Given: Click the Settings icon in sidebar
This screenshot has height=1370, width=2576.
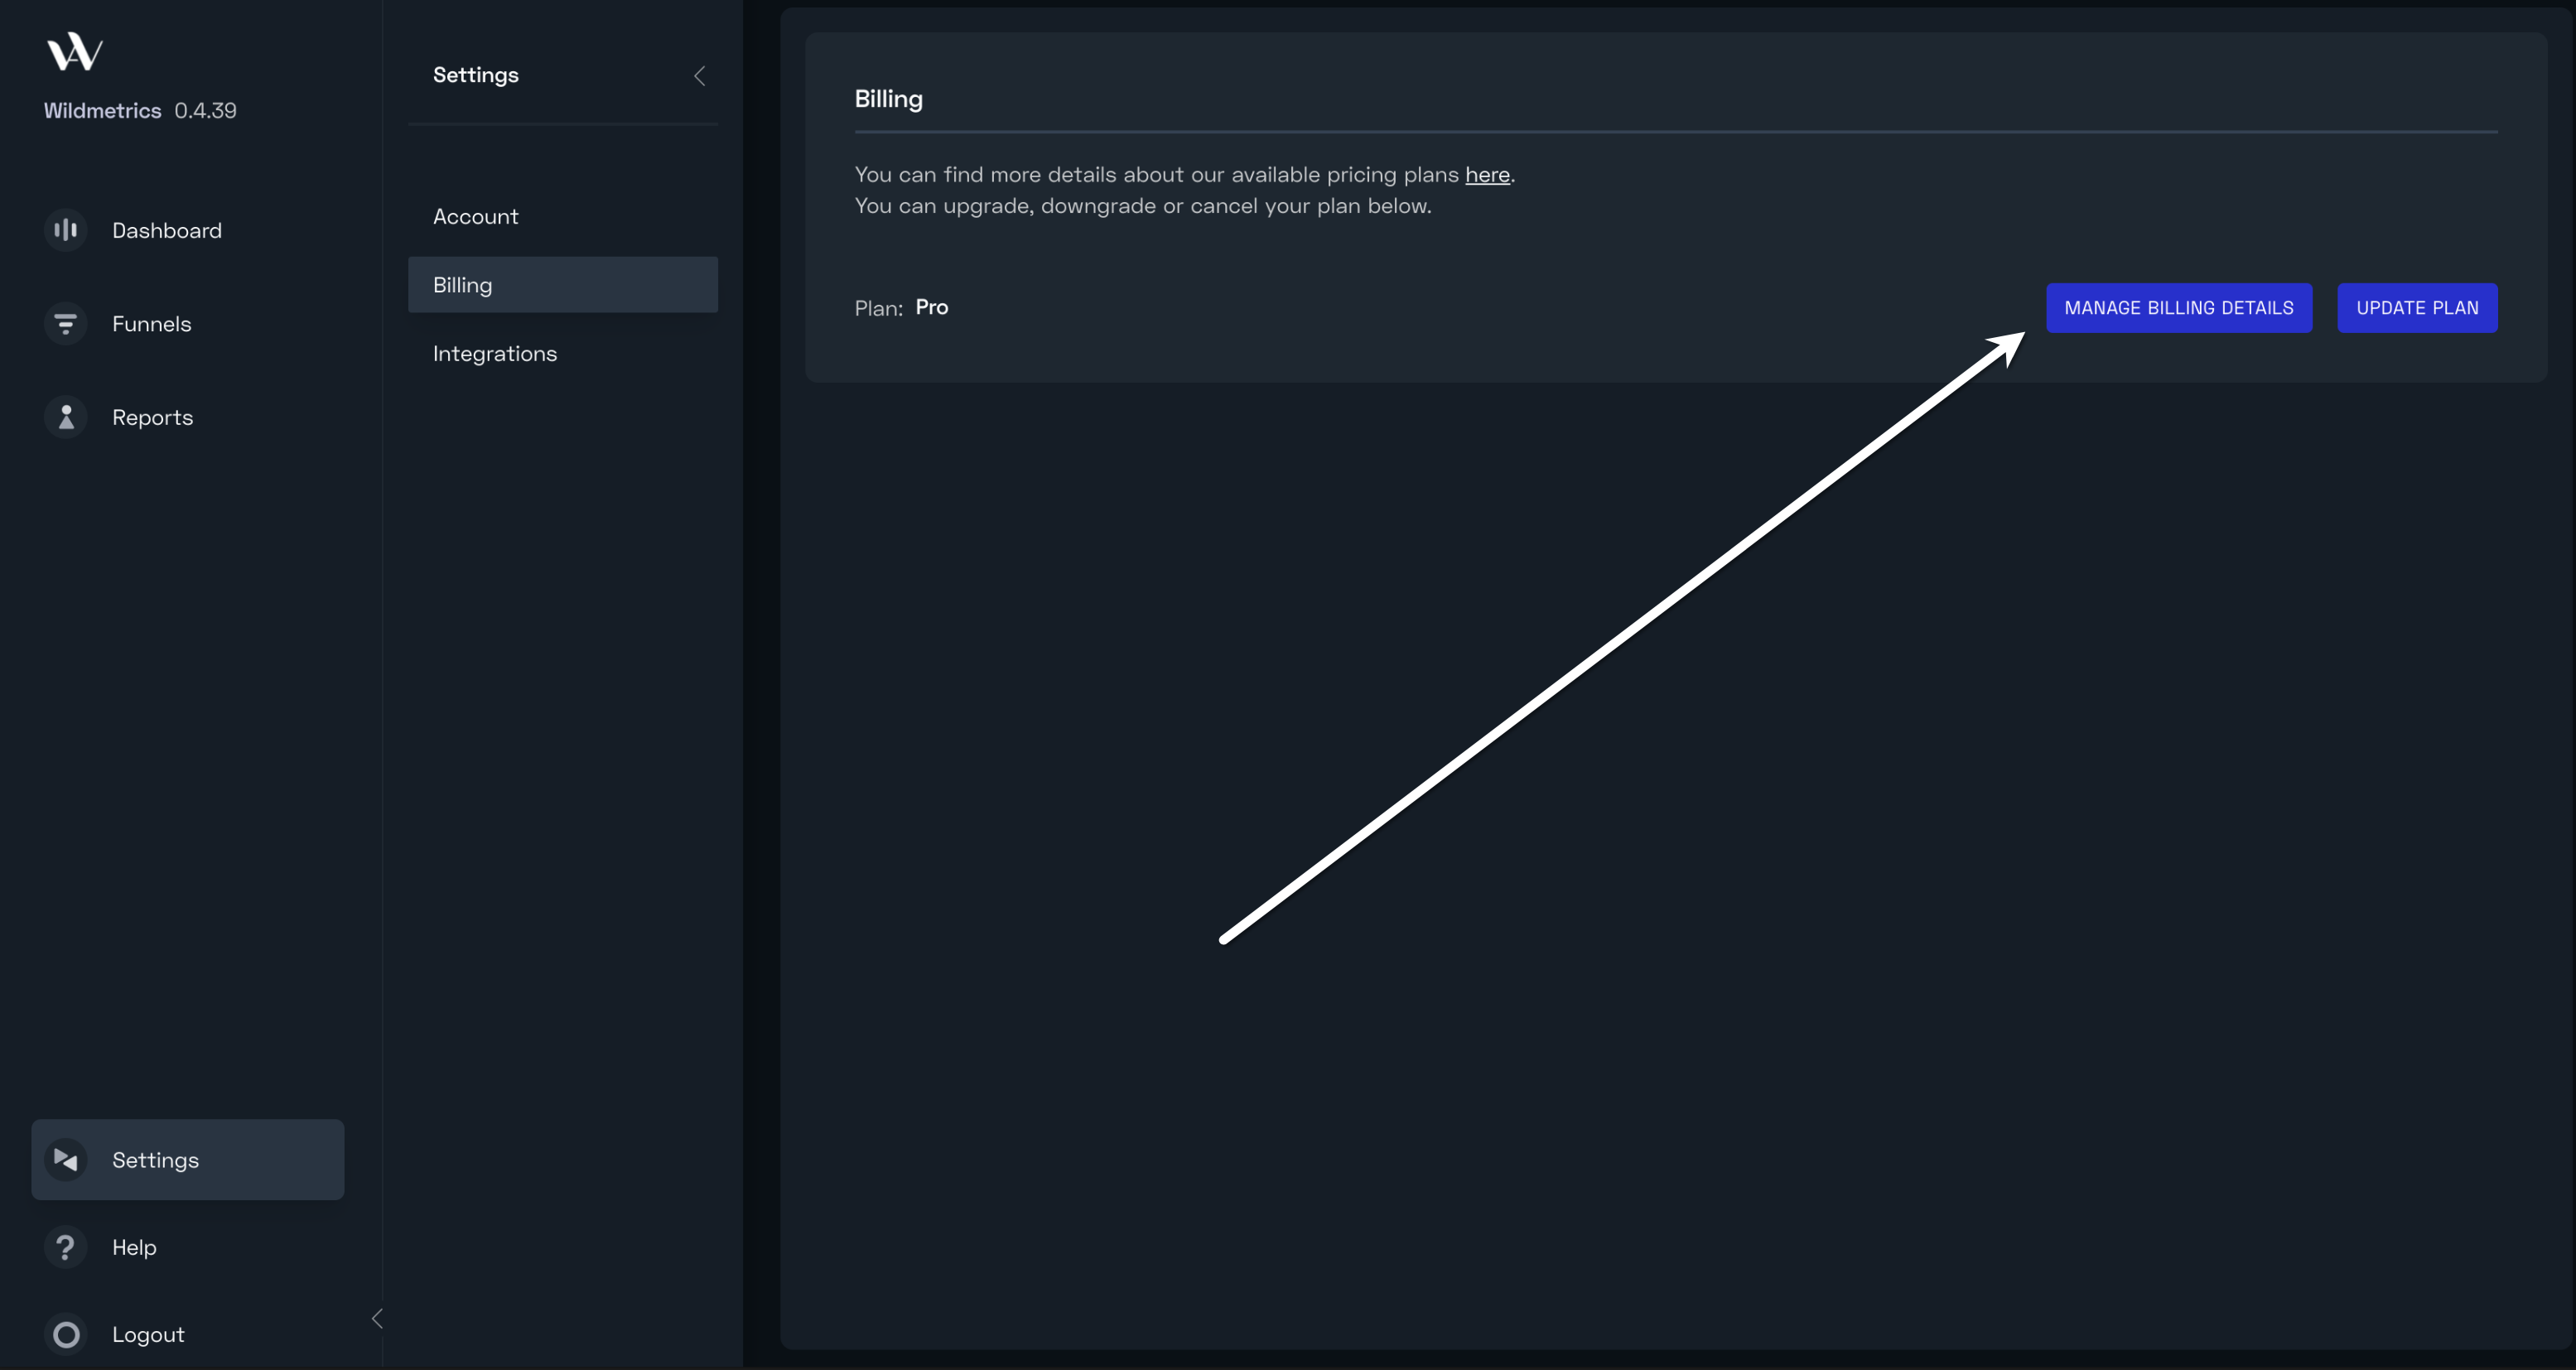Looking at the screenshot, I should coord(66,1160).
